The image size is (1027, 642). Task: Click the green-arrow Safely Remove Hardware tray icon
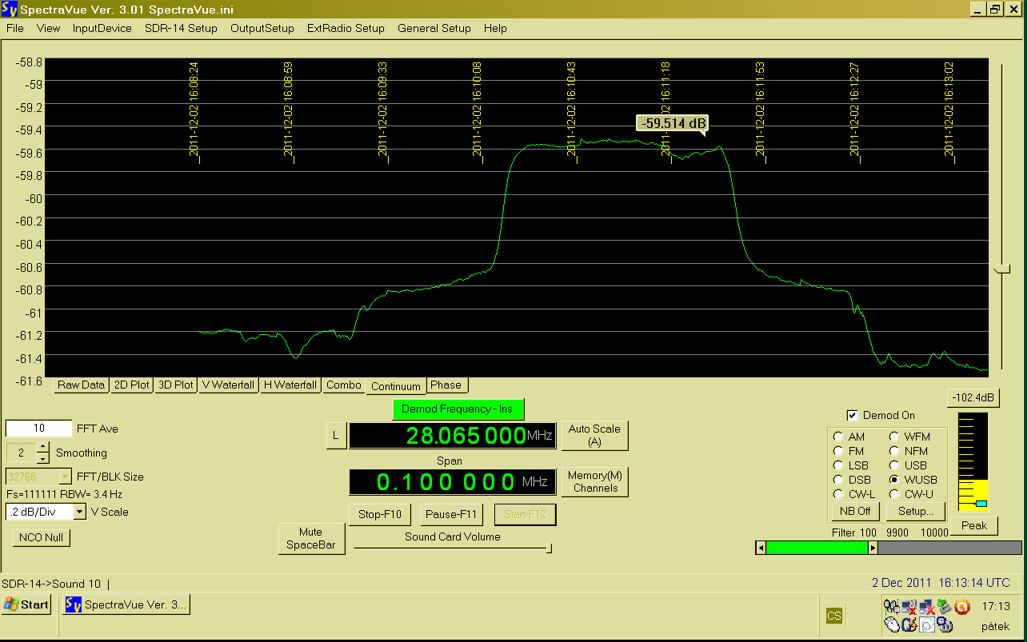pos(943,607)
